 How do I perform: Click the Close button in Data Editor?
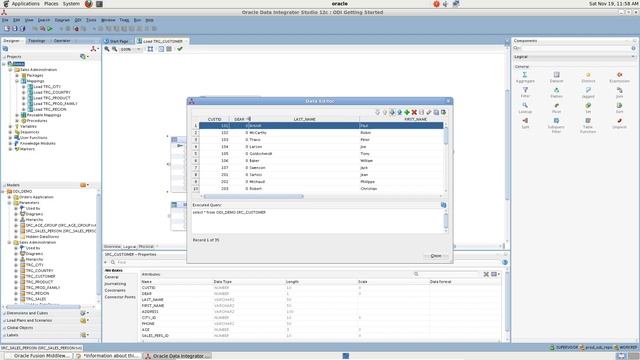click(x=436, y=256)
